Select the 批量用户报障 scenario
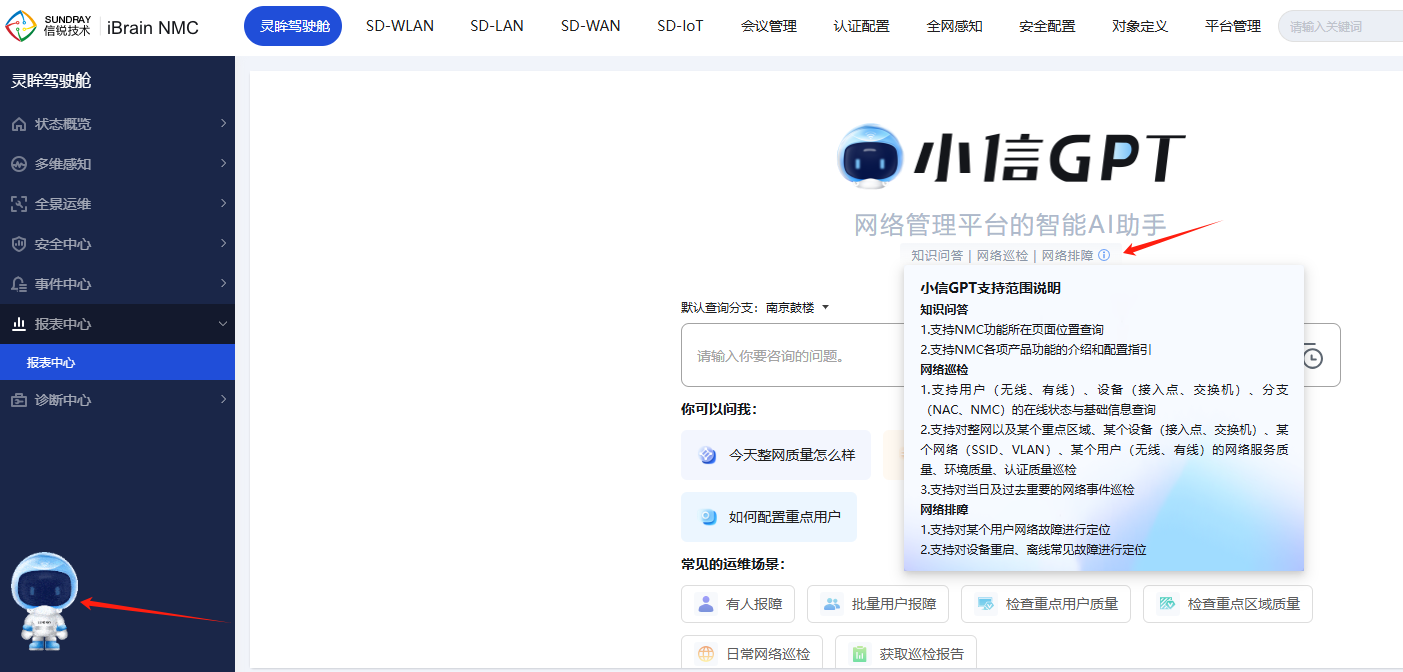1403x672 pixels. click(x=878, y=604)
